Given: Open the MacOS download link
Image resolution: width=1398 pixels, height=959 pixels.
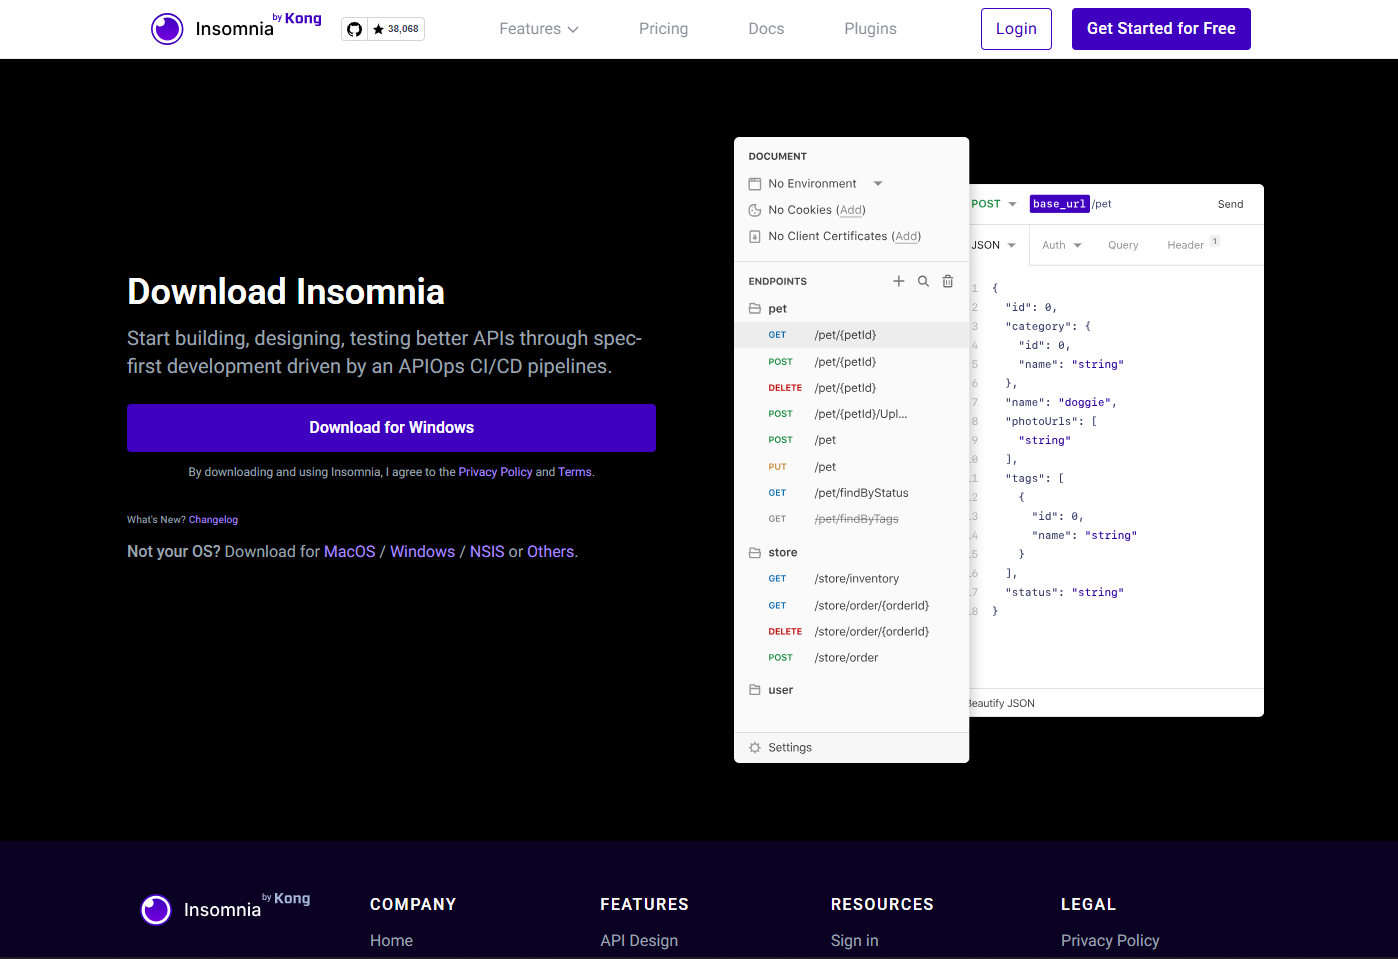Looking at the screenshot, I should pyautogui.click(x=349, y=551).
